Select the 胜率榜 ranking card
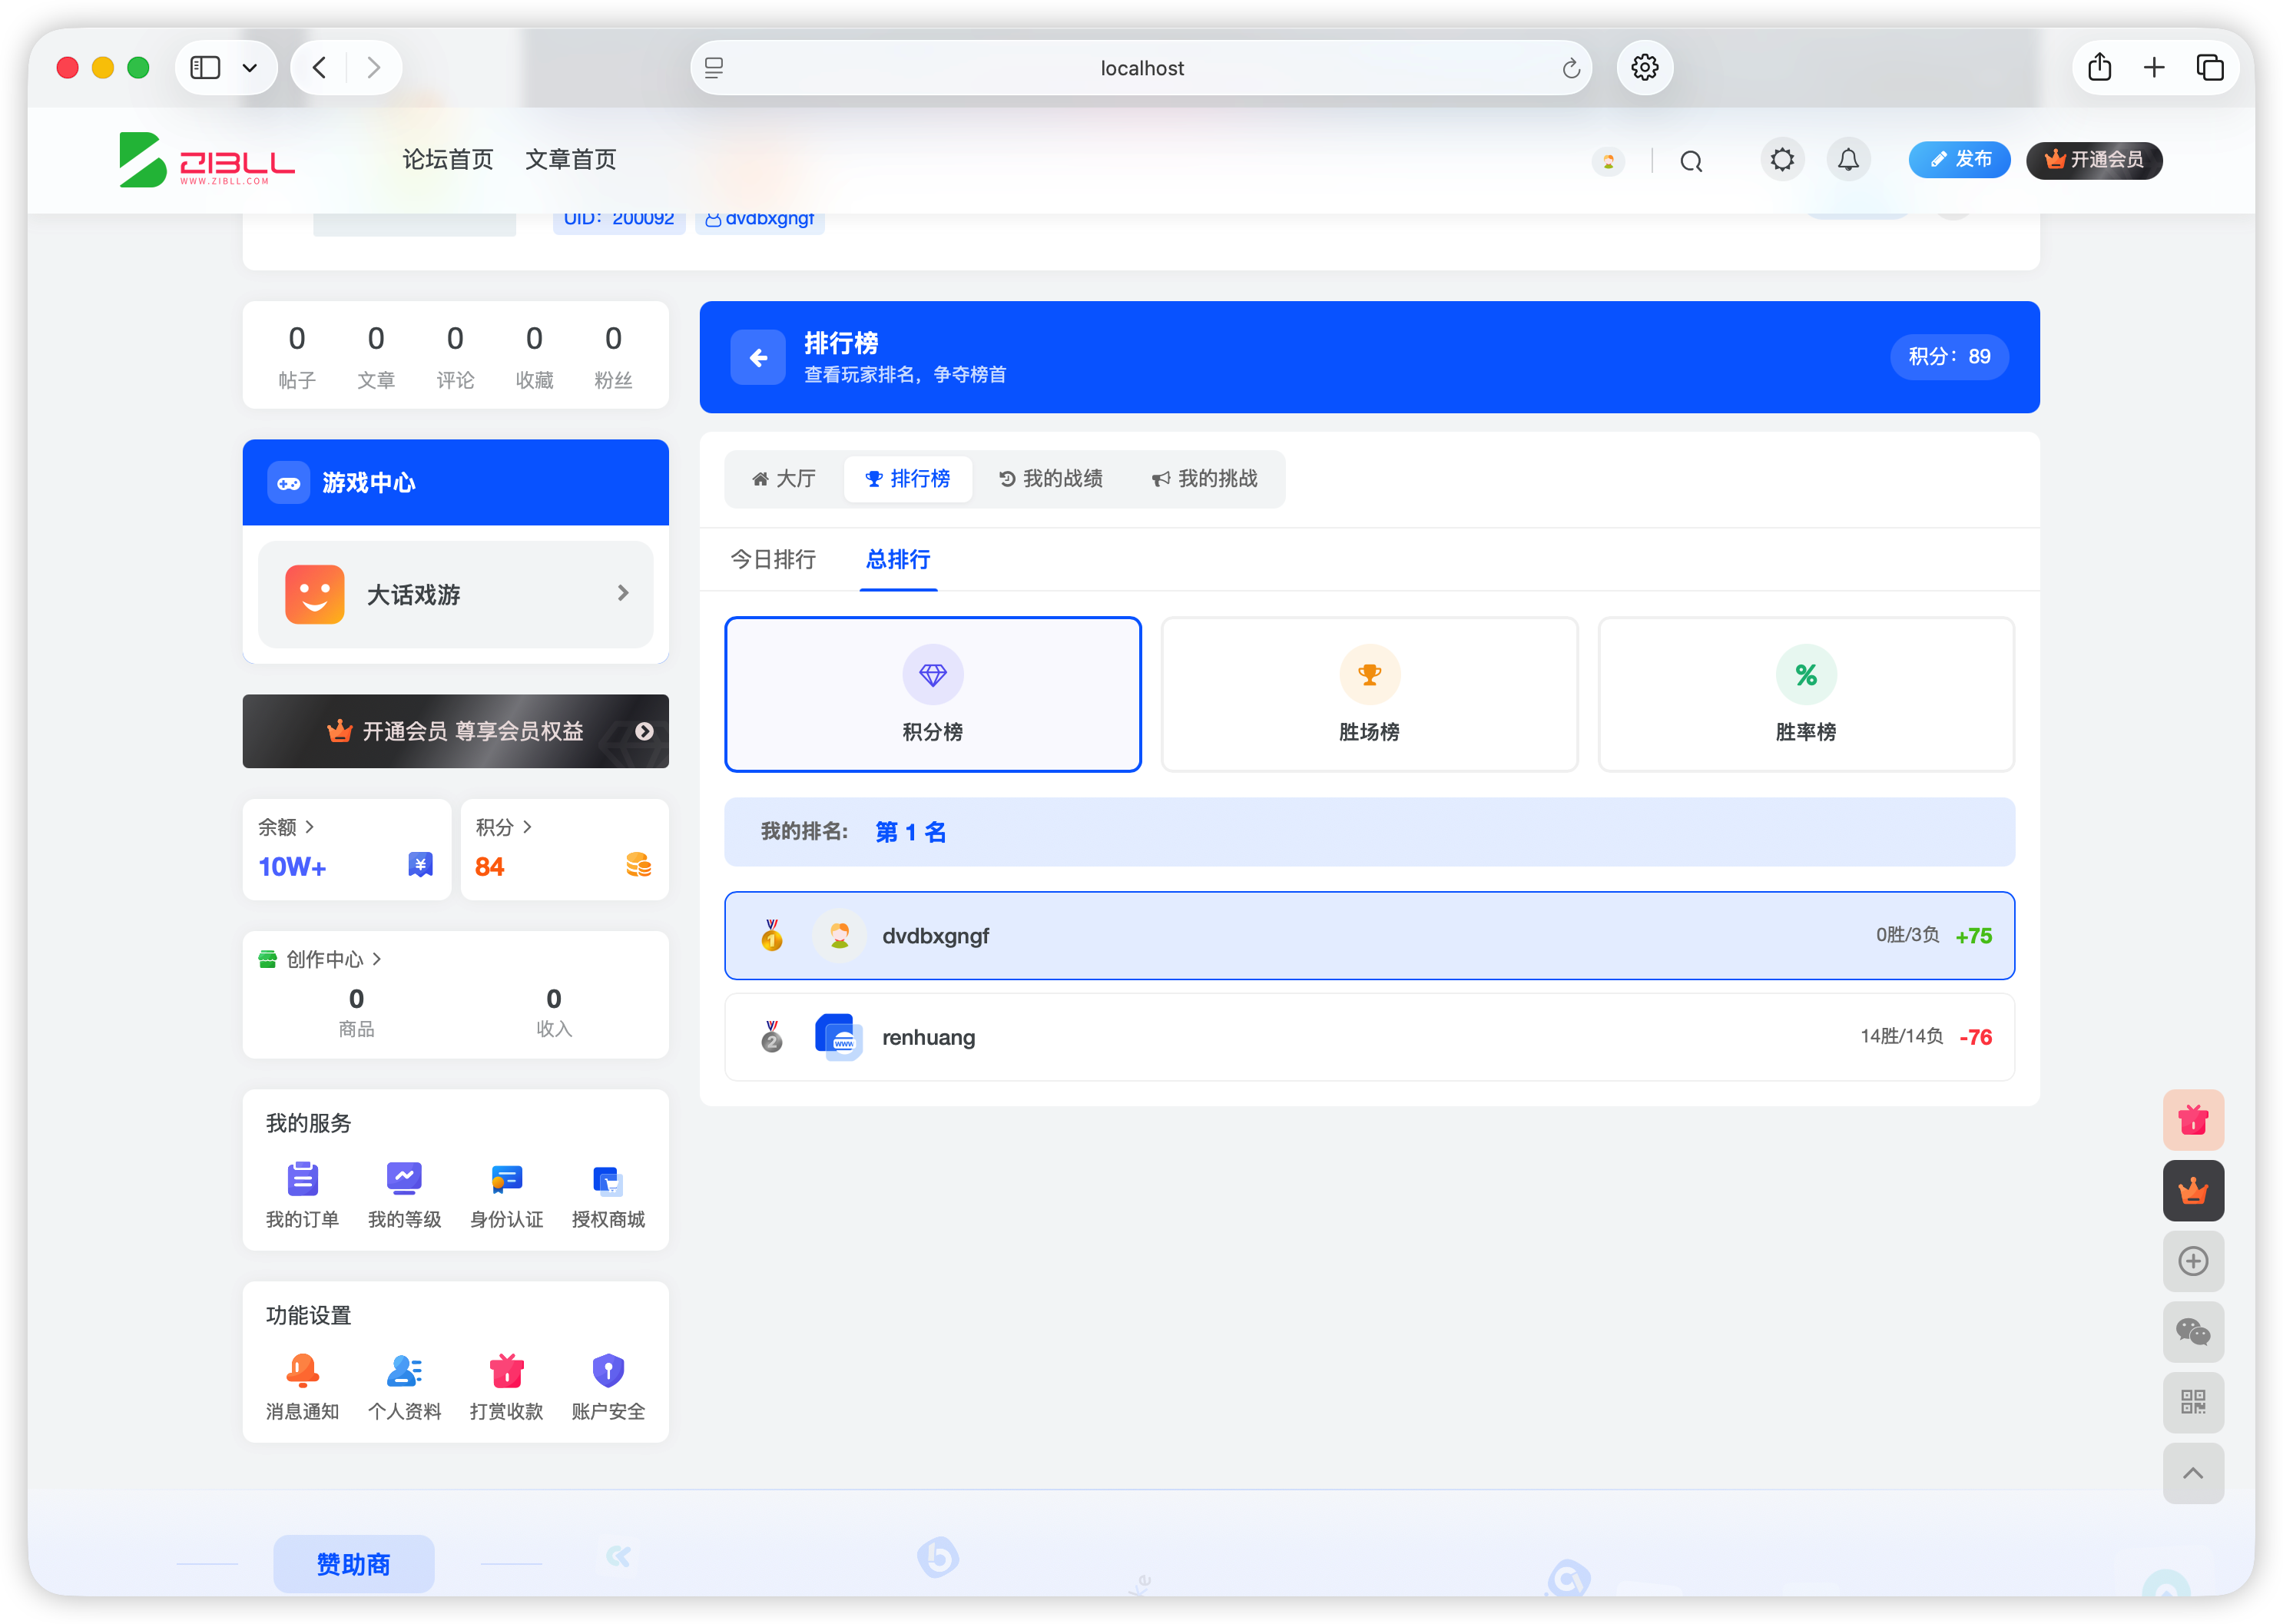2283x1624 pixels. pyautogui.click(x=1805, y=694)
